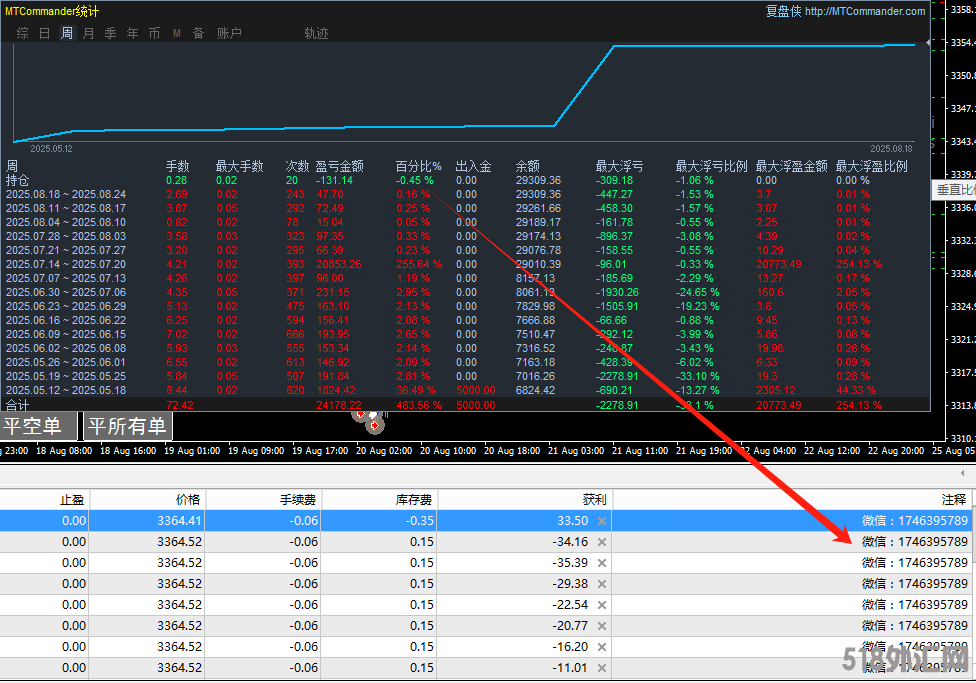976x683 pixels.
Task: Close the order showing -35.39 loss
Action: [601, 563]
